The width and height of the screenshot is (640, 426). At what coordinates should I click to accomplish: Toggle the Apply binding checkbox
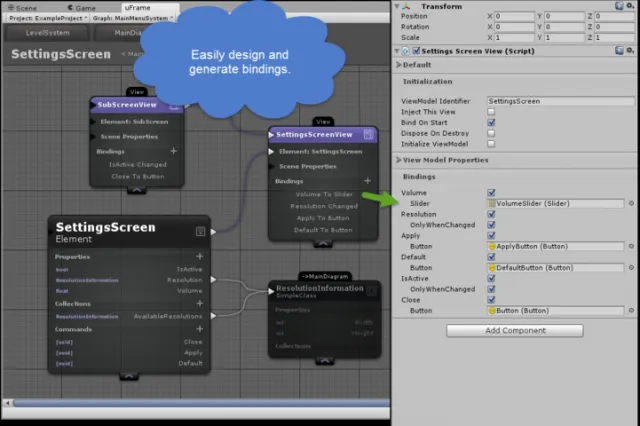click(x=491, y=235)
